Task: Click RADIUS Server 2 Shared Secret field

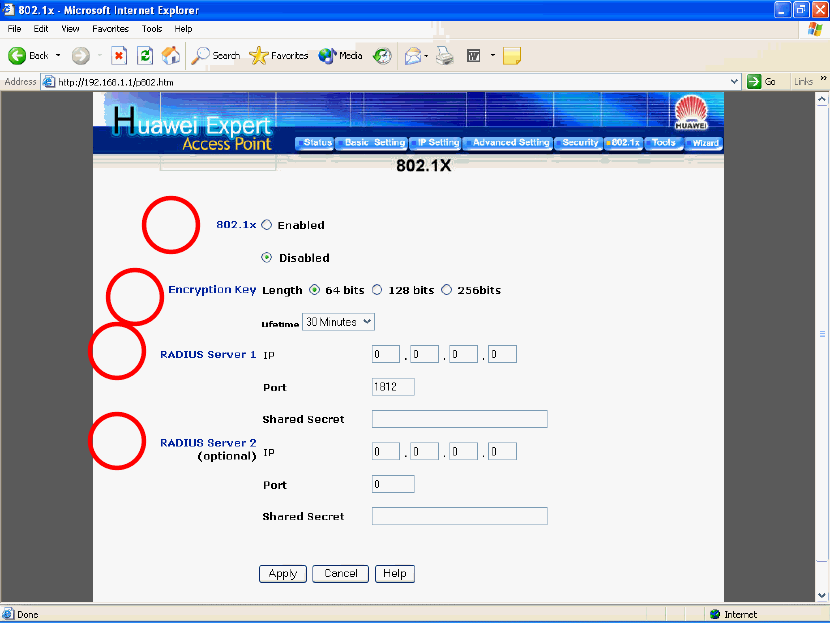Action: [x=460, y=516]
